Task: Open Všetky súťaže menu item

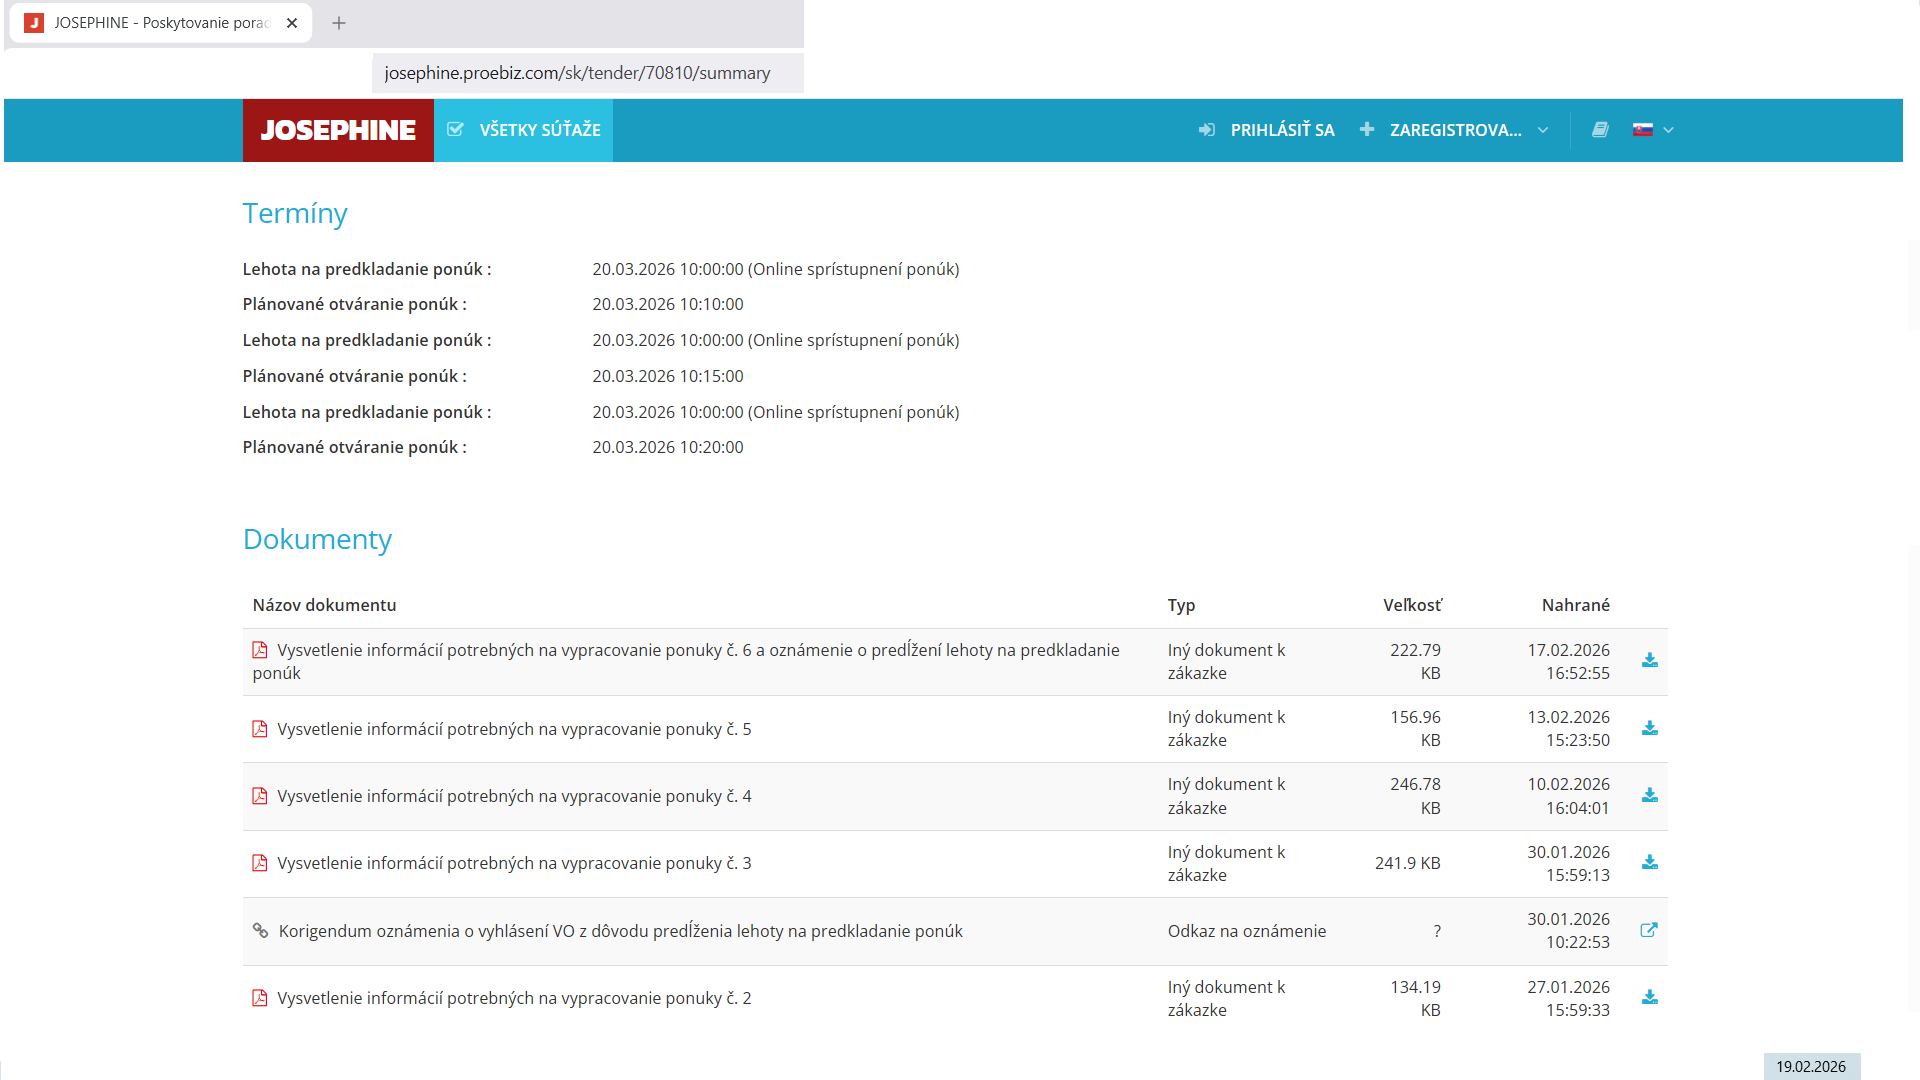Action: [x=523, y=130]
